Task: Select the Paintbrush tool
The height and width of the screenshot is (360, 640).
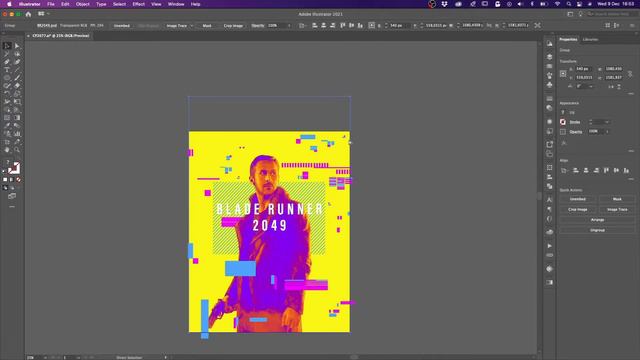Action: (x=17, y=78)
